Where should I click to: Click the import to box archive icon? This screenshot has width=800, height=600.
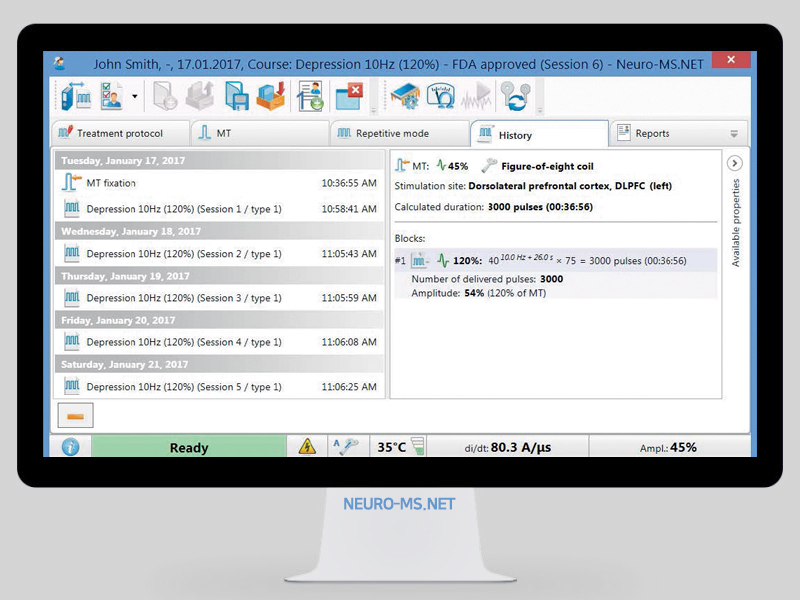tap(271, 97)
